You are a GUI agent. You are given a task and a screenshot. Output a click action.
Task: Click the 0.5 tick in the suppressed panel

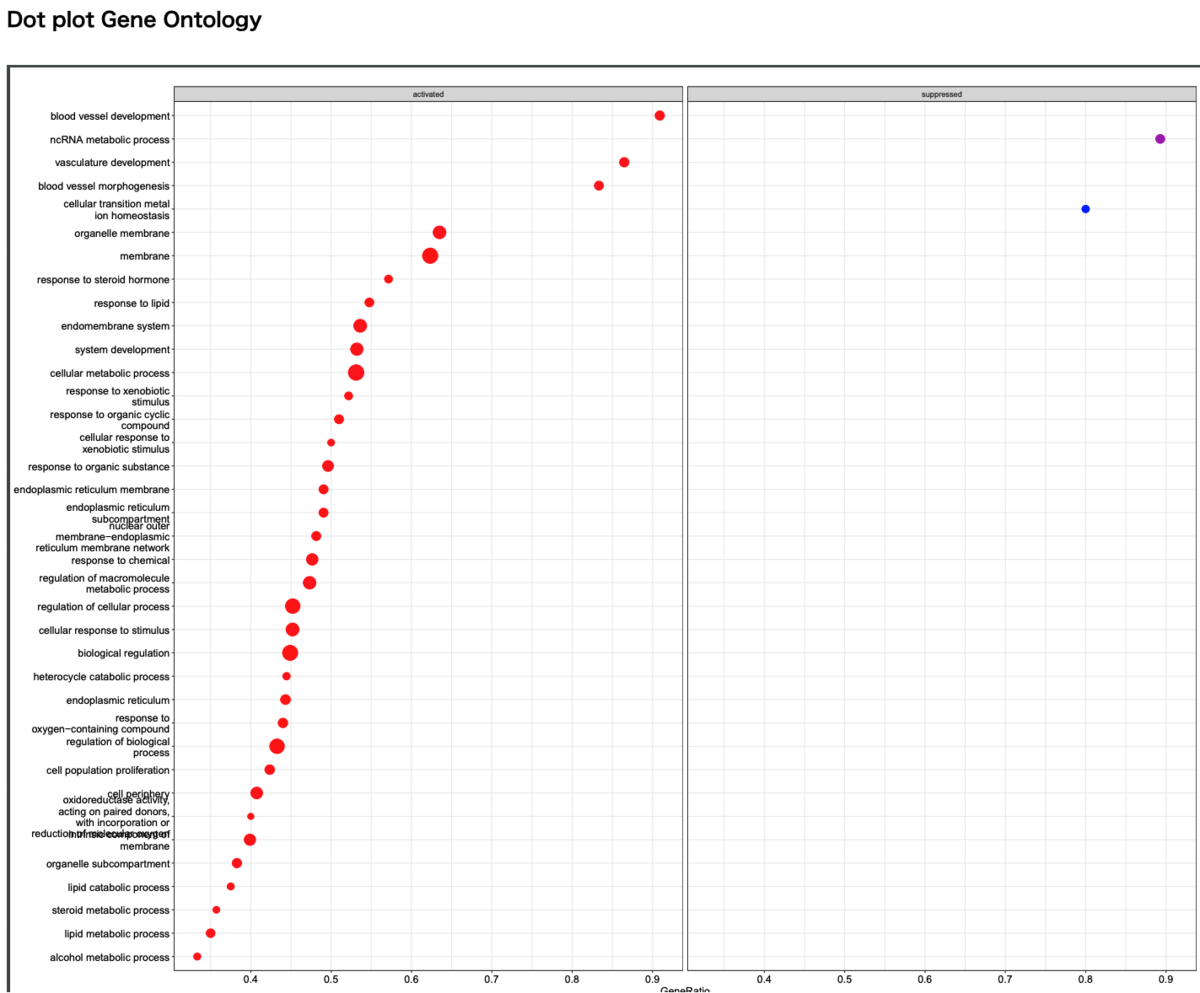(x=844, y=981)
